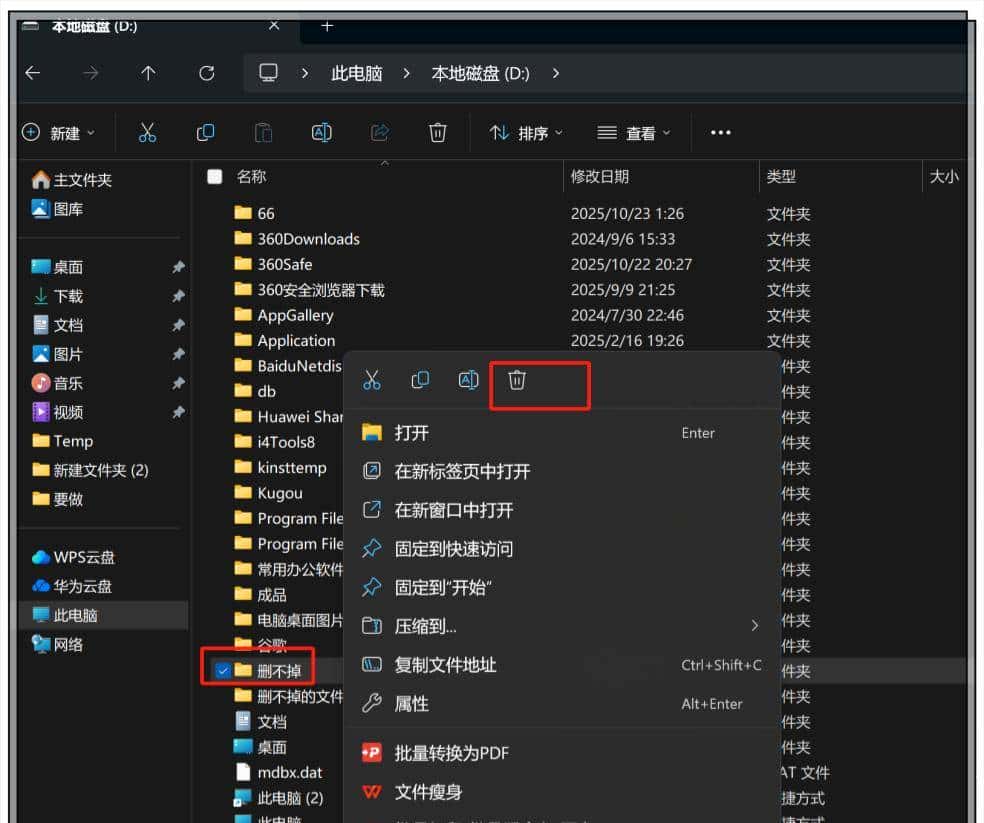Click the refresh icon in the navigation bar

point(206,72)
